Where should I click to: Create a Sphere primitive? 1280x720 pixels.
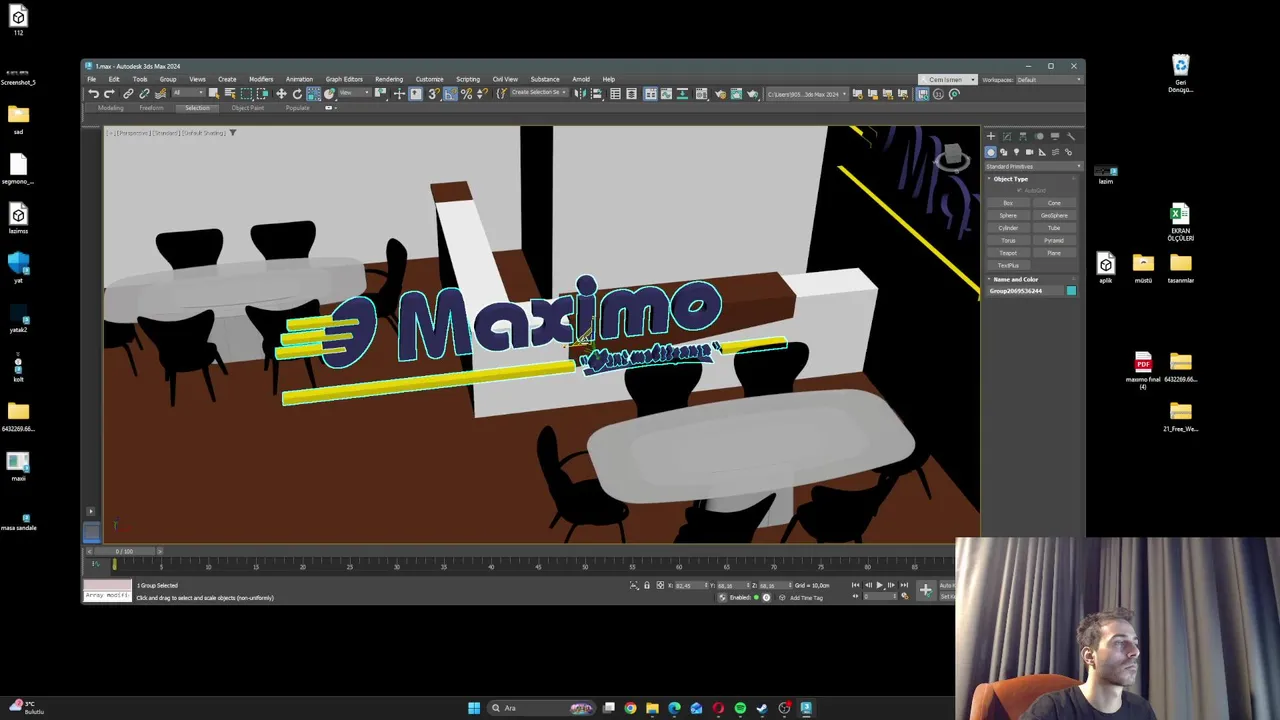coord(1008,215)
